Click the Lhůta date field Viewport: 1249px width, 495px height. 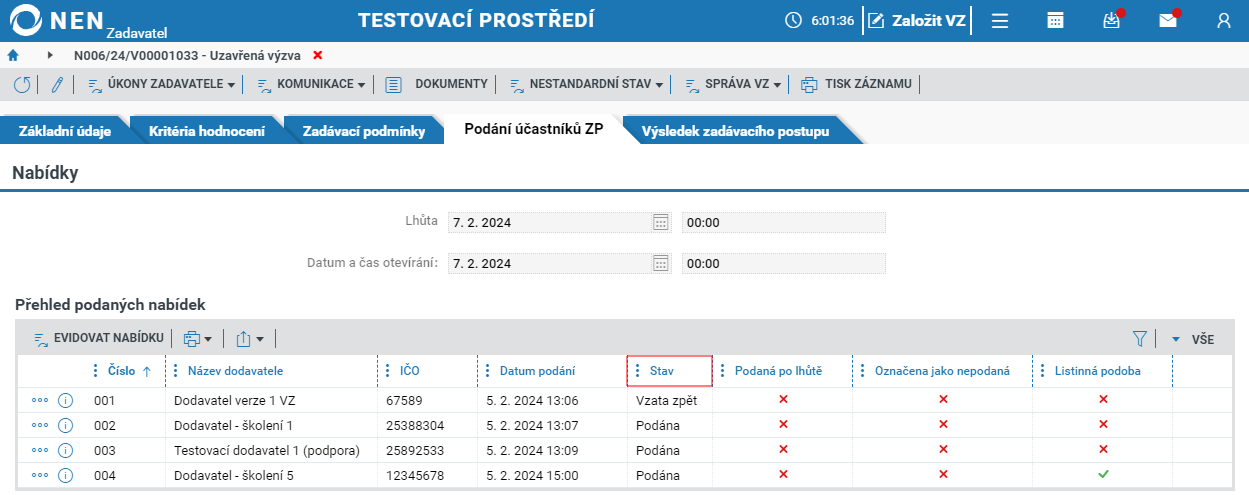point(549,222)
